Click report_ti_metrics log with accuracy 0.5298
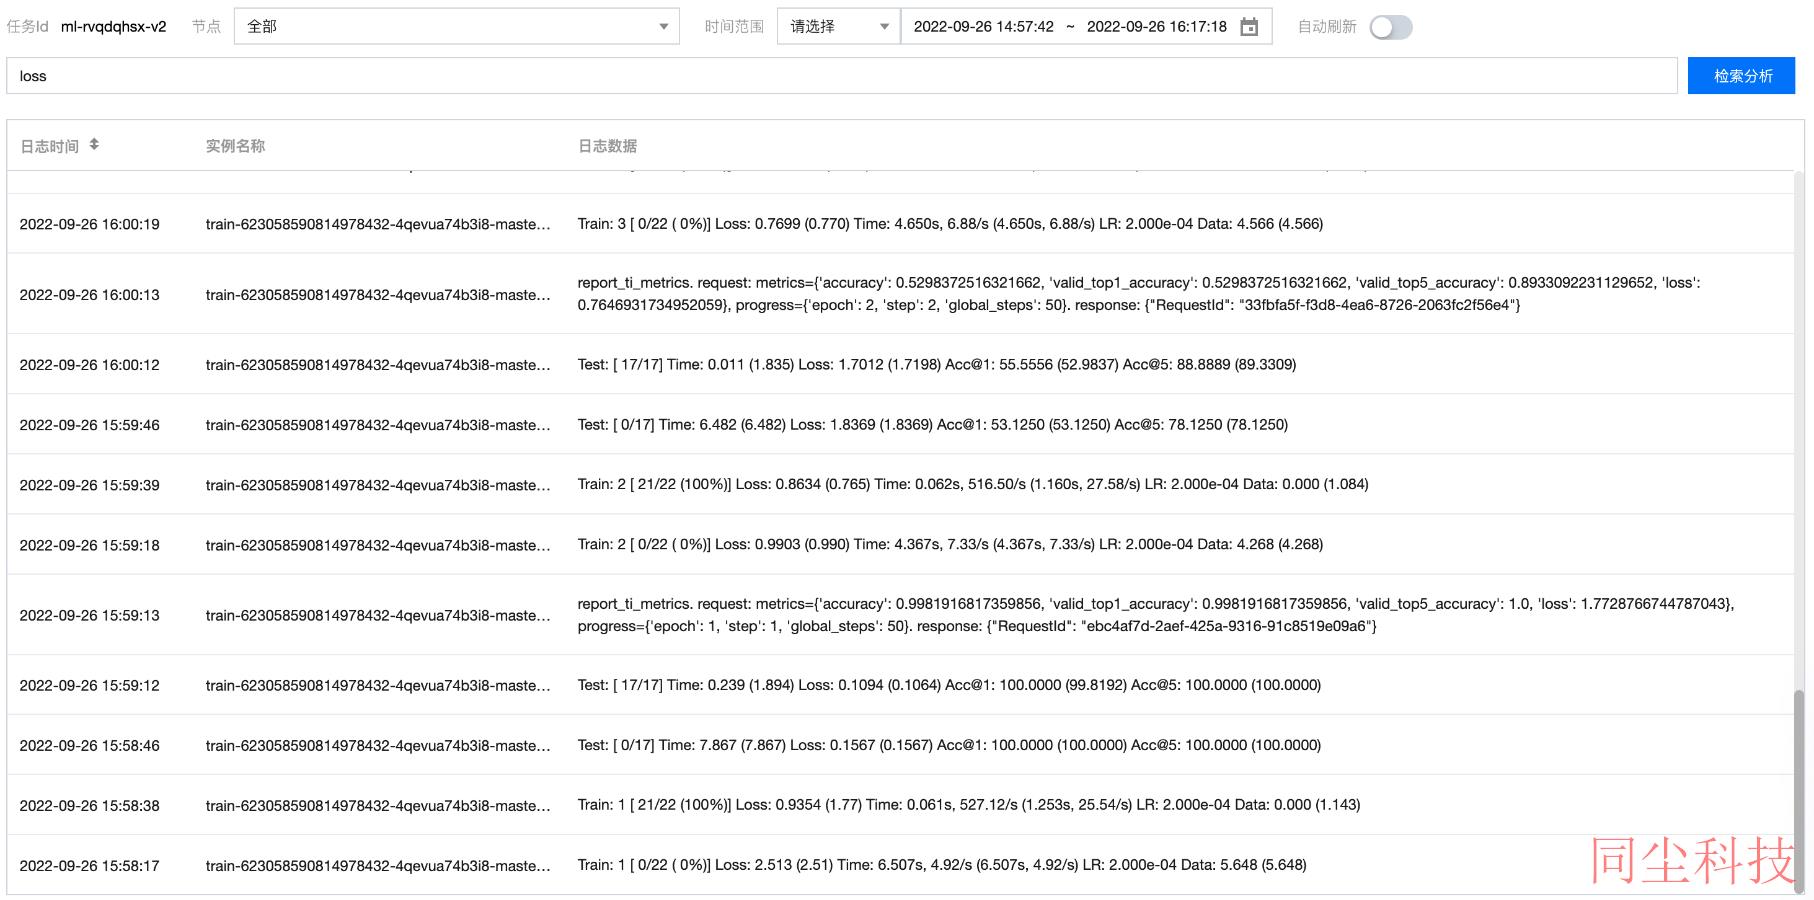Image resolution: width=1814 pixels, height=900 pixels. (x=1139, y=294)
